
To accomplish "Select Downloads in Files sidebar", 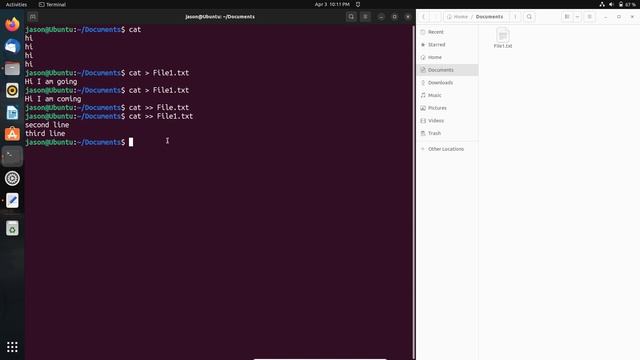I will 448,82.
